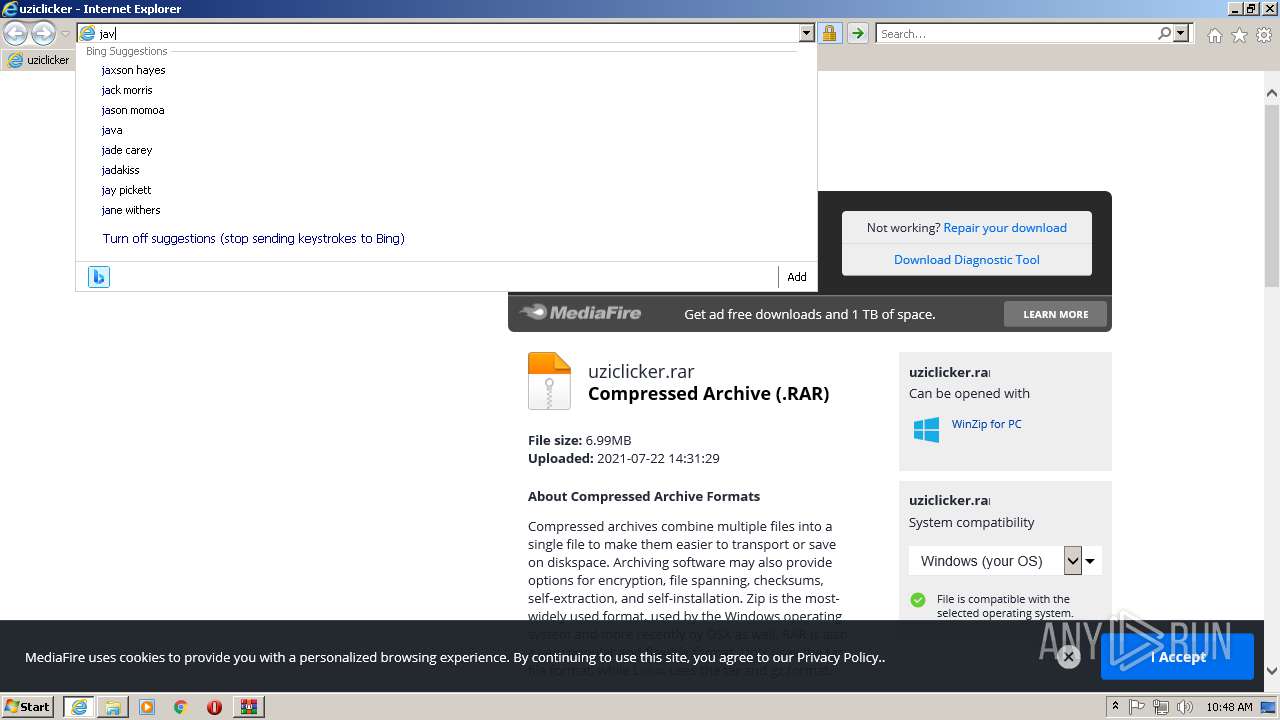Click the green compatibility checkmark icon
The width and height of the screenshot is (1280, 720).
pos(917,600)
